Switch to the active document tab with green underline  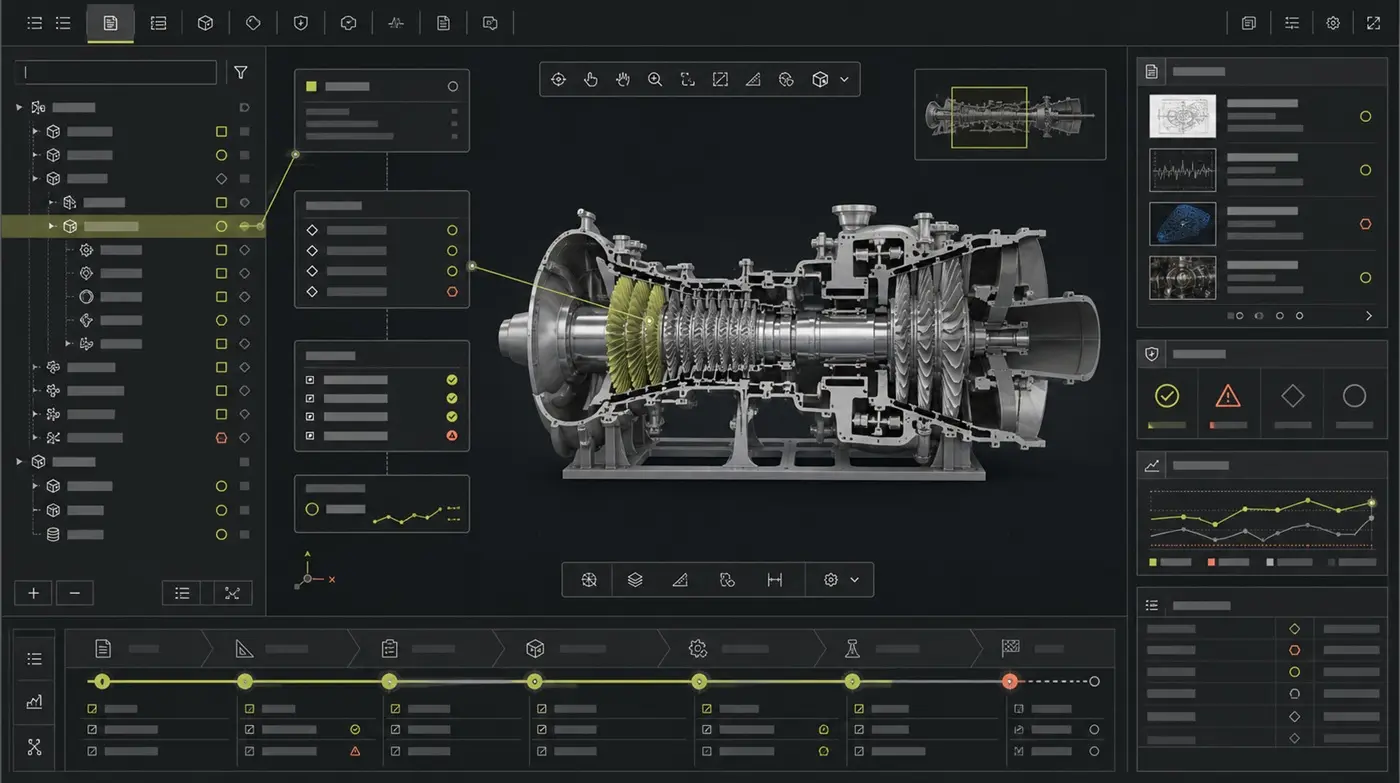110,23
